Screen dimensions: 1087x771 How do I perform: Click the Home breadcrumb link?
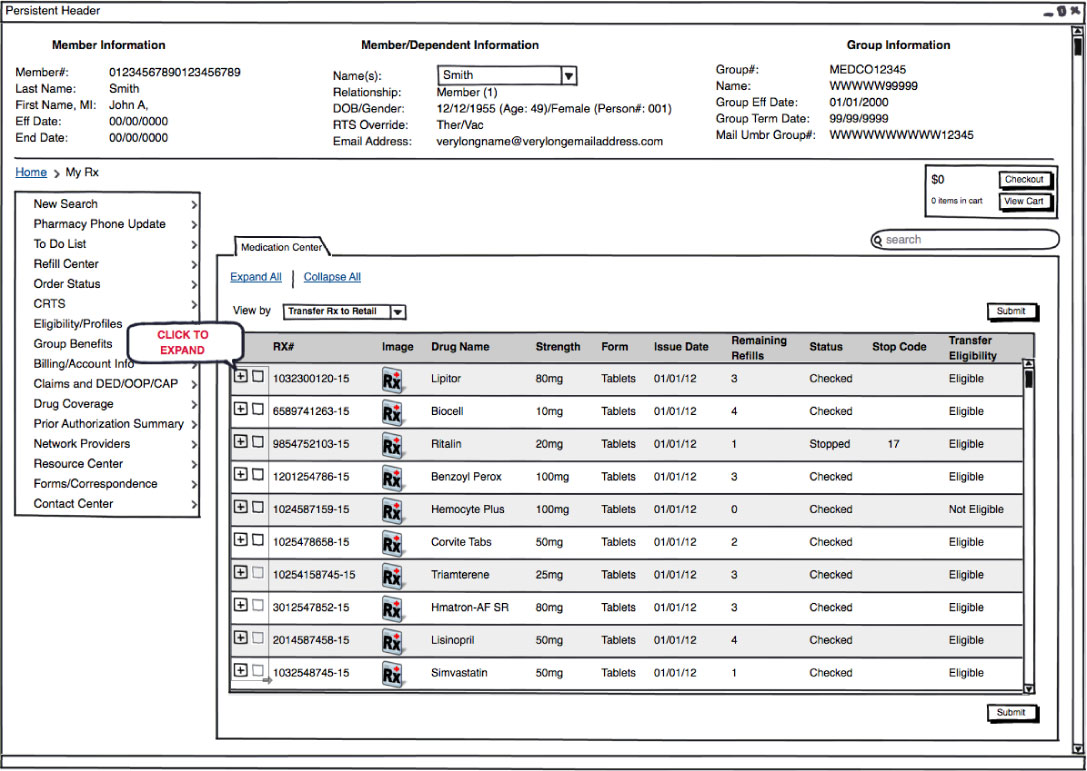[31, 172]
